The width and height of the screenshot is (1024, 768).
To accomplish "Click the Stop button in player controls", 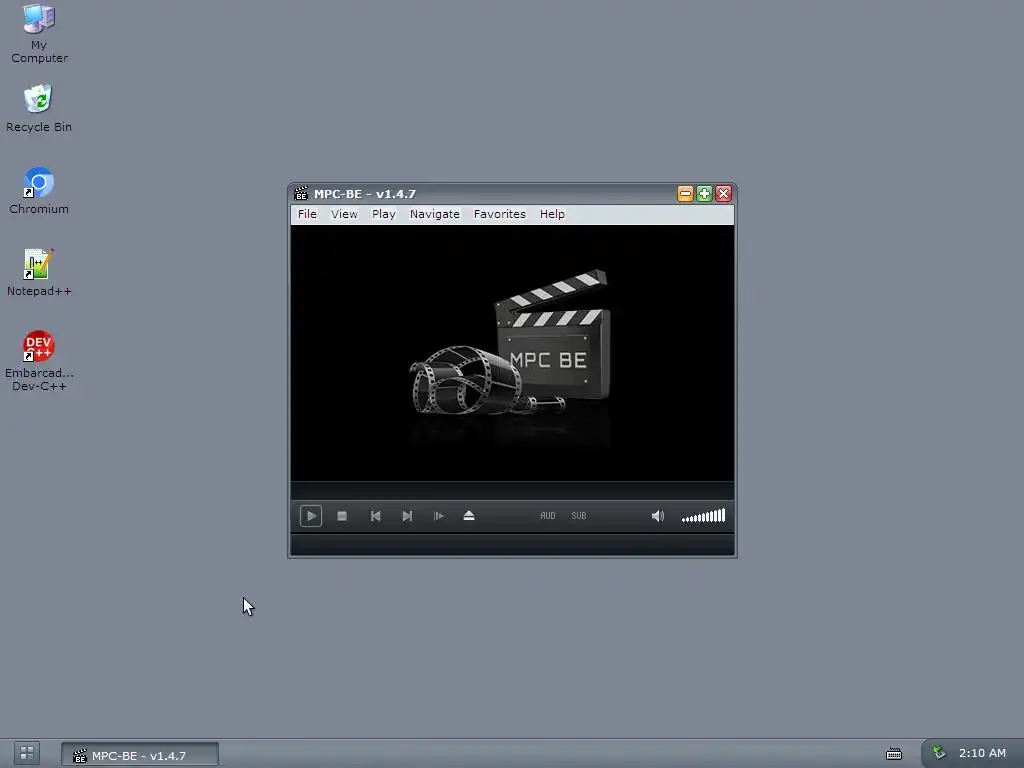I will [x=342, y=516].
